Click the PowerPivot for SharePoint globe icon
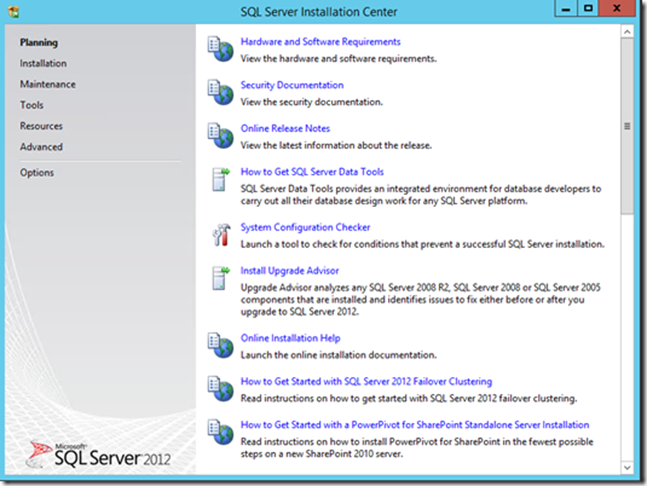 pos(220,432)
